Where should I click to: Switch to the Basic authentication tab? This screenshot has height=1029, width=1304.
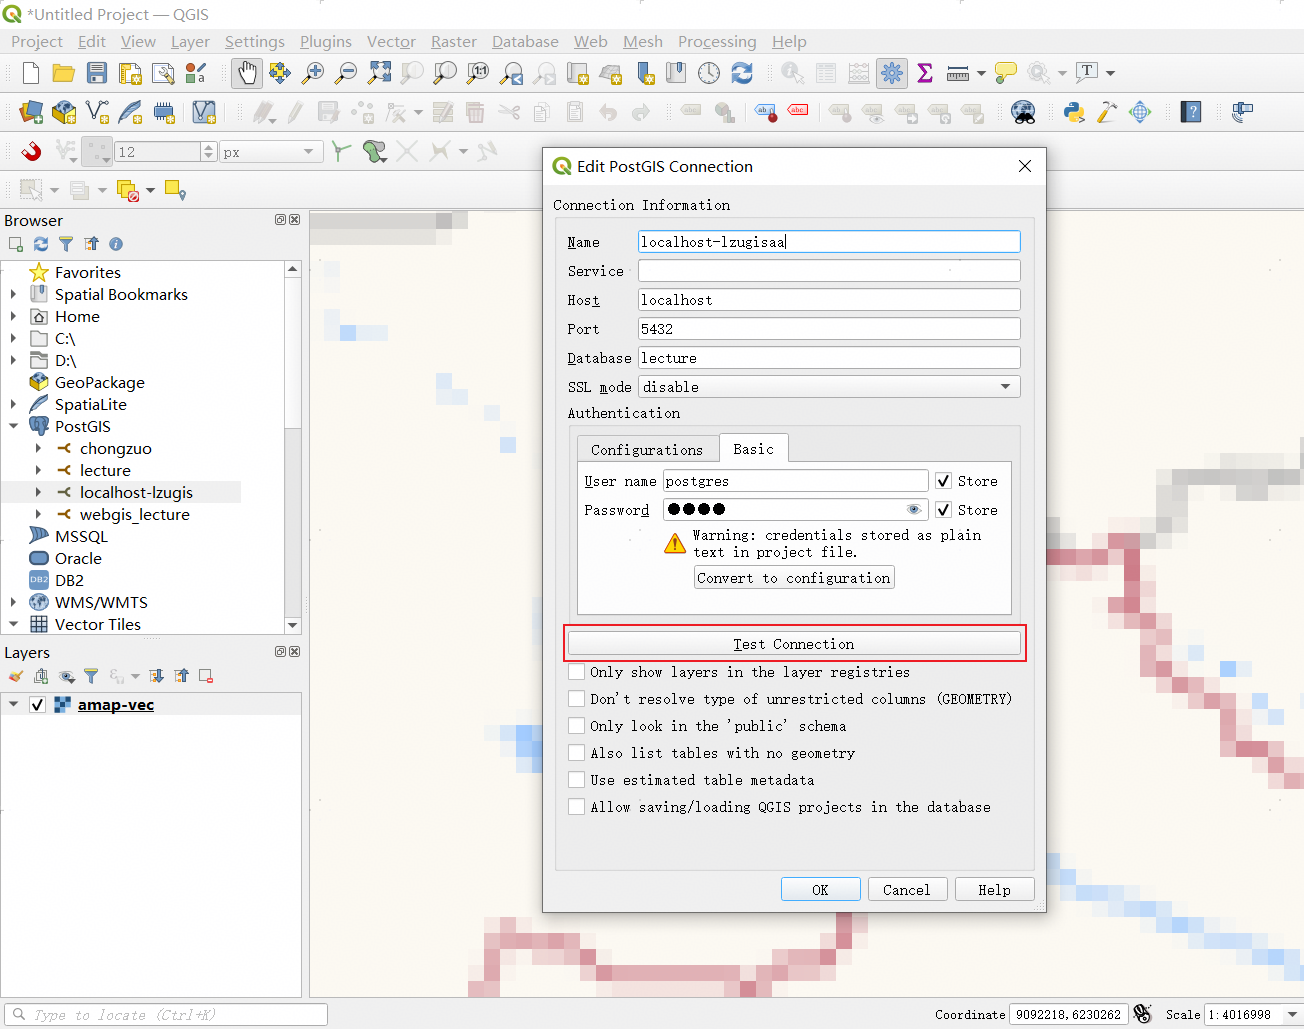pos(753,449)
